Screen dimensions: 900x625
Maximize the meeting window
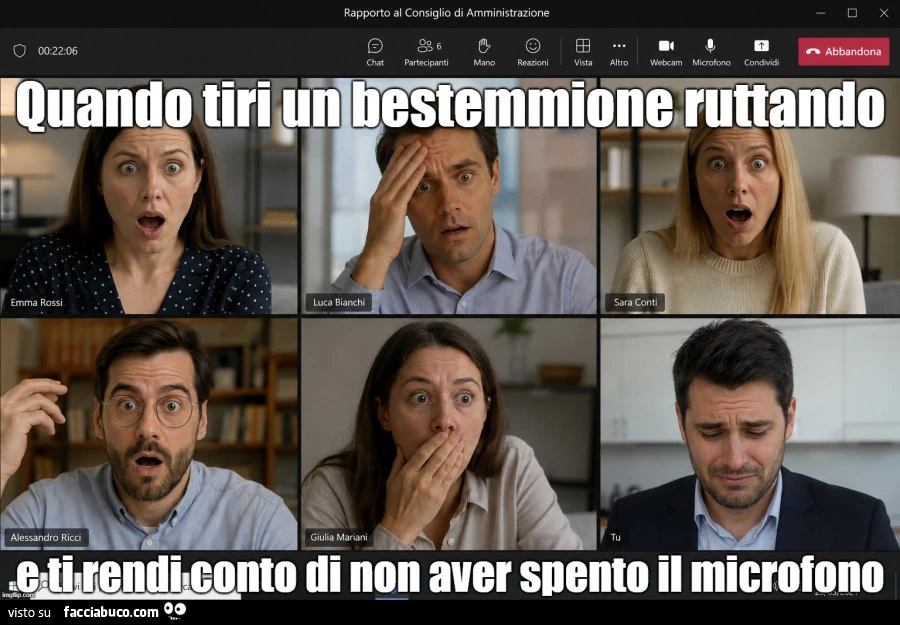[x=852, y=13]
